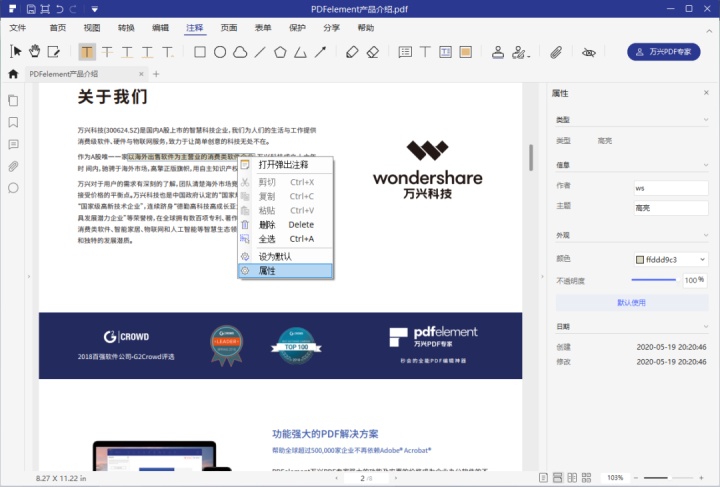Select the Strikethrough text tool
Viewport: 720px width, 487px height.
click(x=107, y=52)
